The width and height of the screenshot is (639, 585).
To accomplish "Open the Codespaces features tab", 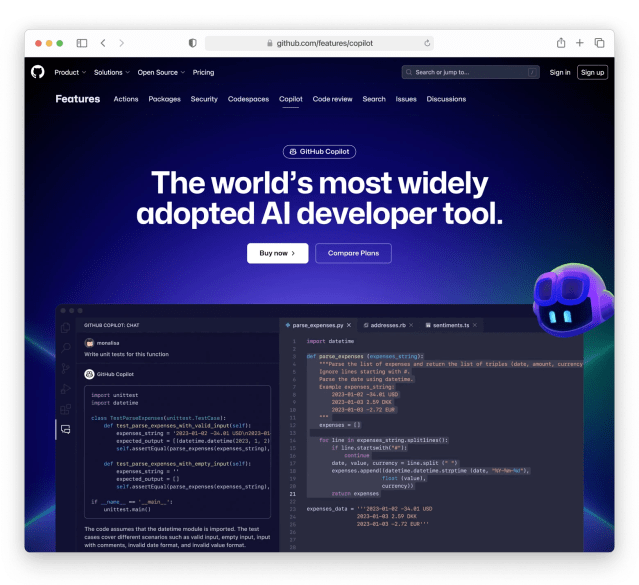I will click(248, 99).
